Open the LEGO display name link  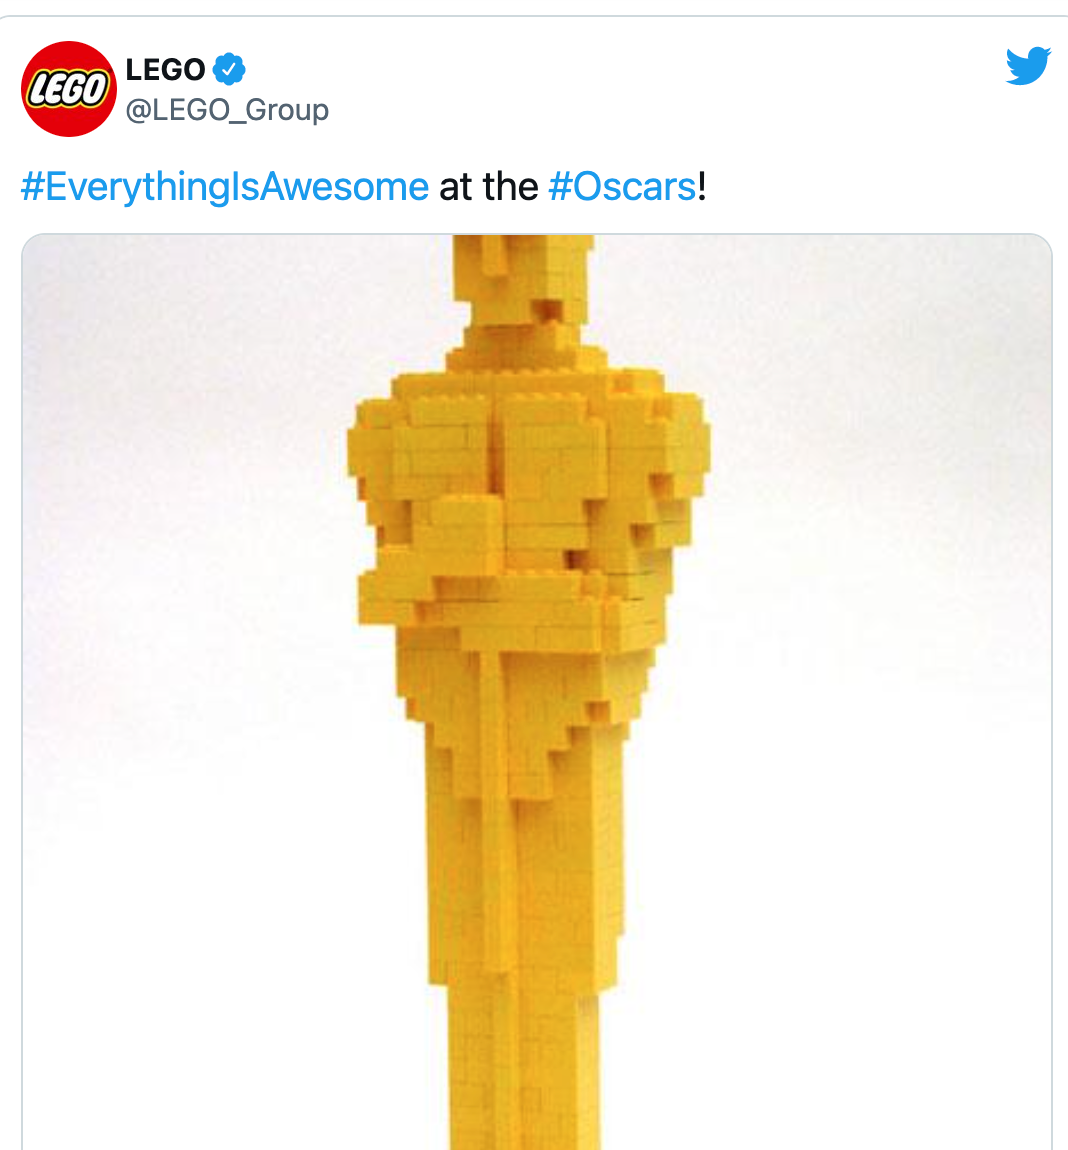pyautogui.click(x=165, y=70)
